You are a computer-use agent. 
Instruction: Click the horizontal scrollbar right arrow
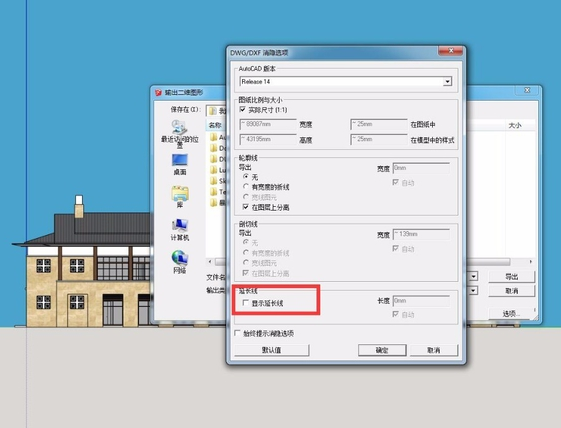[531, 262]
